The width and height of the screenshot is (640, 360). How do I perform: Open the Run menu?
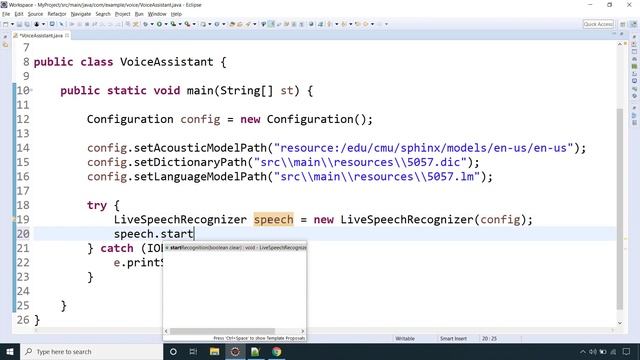139,14
